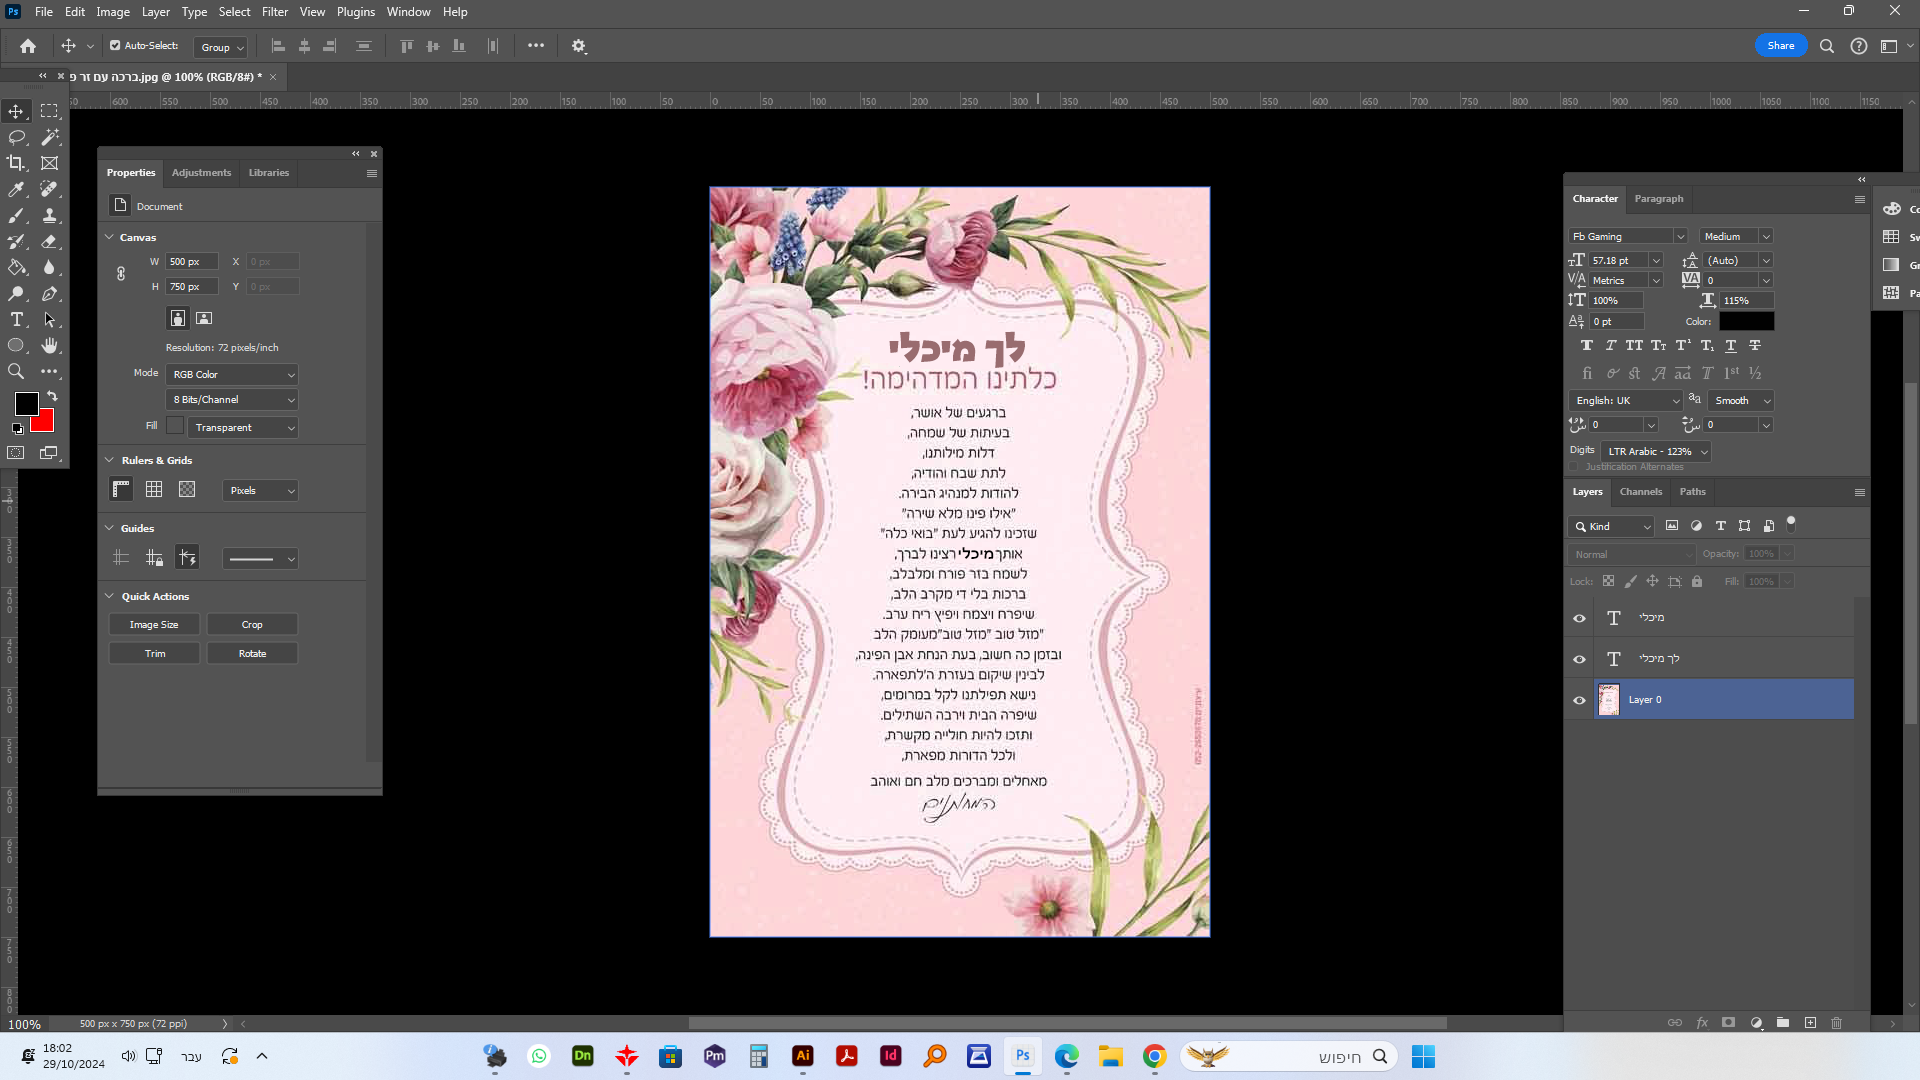The image size is (1920, 1080).
Task: Create a new layer with plus icon
Action: pos(1810,1023)
